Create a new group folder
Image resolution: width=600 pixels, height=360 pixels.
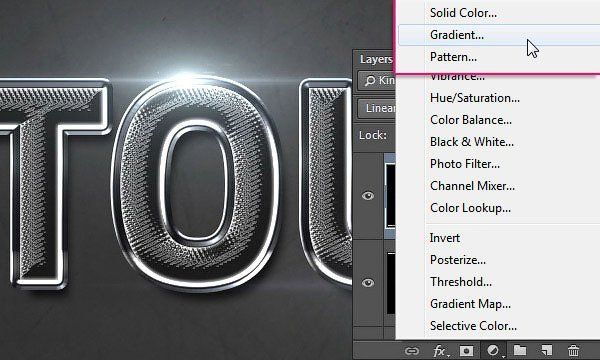tap(520, 350)
